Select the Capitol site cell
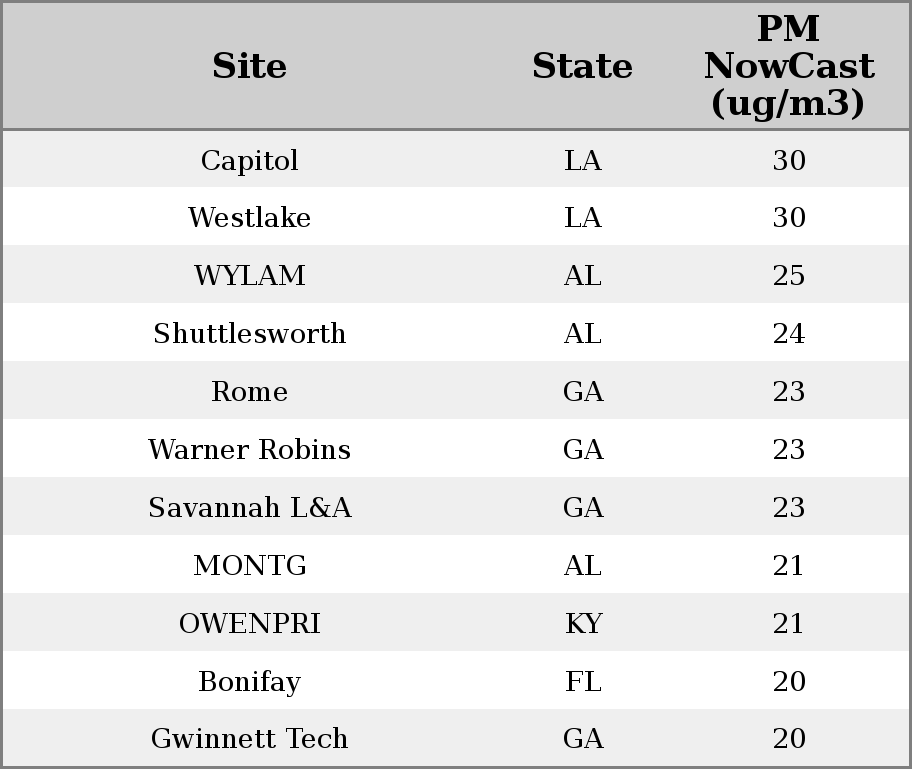912x769 pixels. click(249, 160)
